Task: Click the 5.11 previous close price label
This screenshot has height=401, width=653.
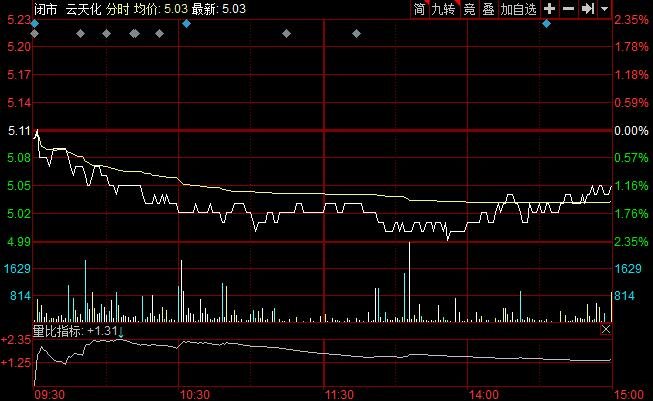Action: [19, 131]
